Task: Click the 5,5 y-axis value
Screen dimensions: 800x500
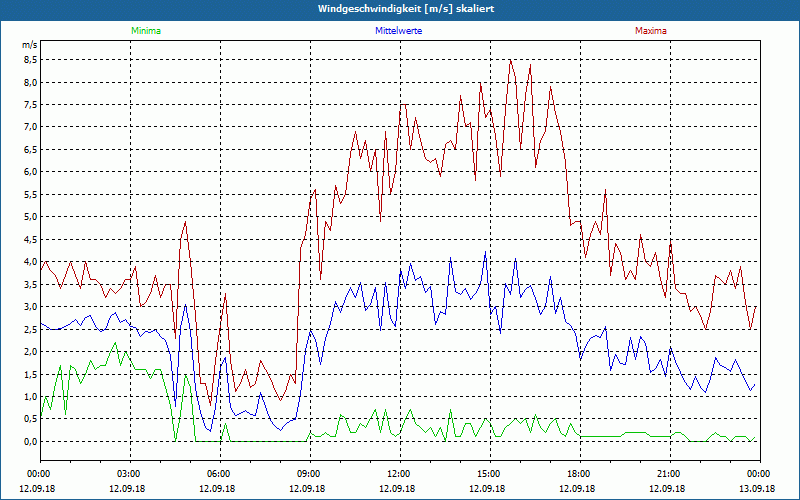Action: coord(31,194)
